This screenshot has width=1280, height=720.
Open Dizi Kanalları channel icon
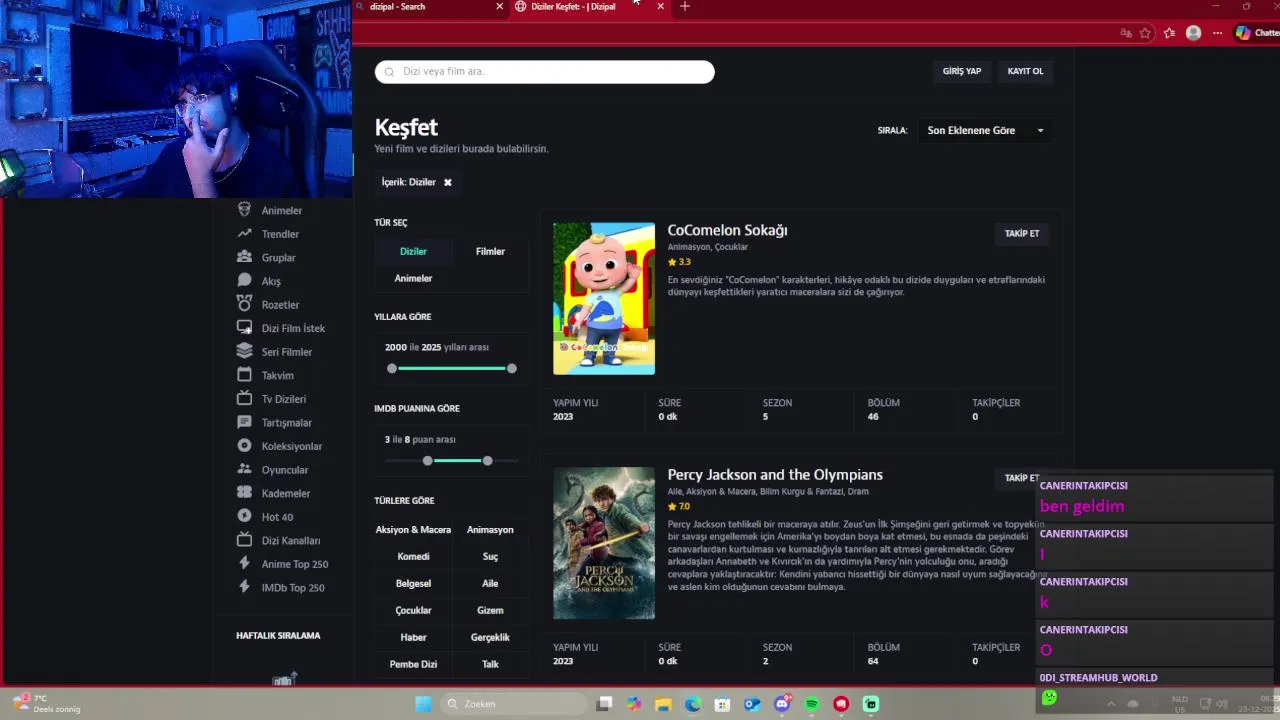tap(244, 540)
